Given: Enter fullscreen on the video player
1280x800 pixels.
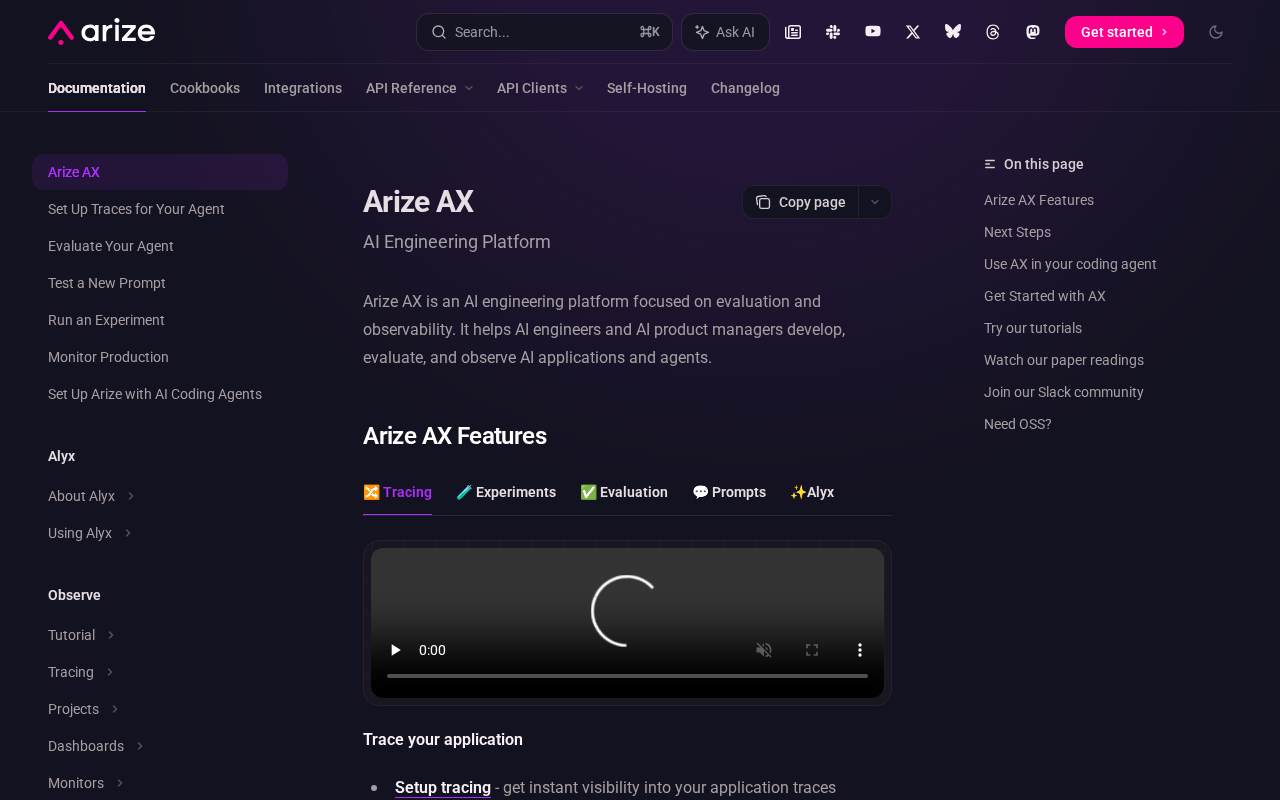Looking at the screenshot, I should click(x=812, y=650).
